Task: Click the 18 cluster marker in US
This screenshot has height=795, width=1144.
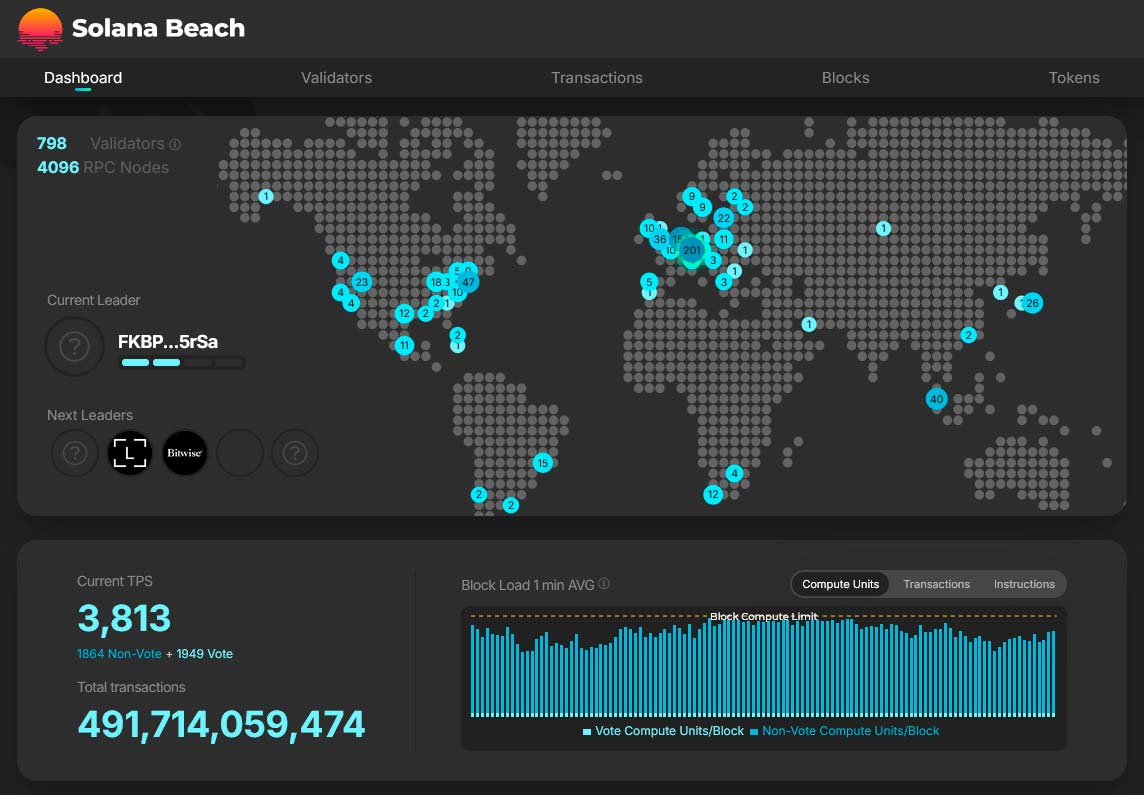Action: 436,282
